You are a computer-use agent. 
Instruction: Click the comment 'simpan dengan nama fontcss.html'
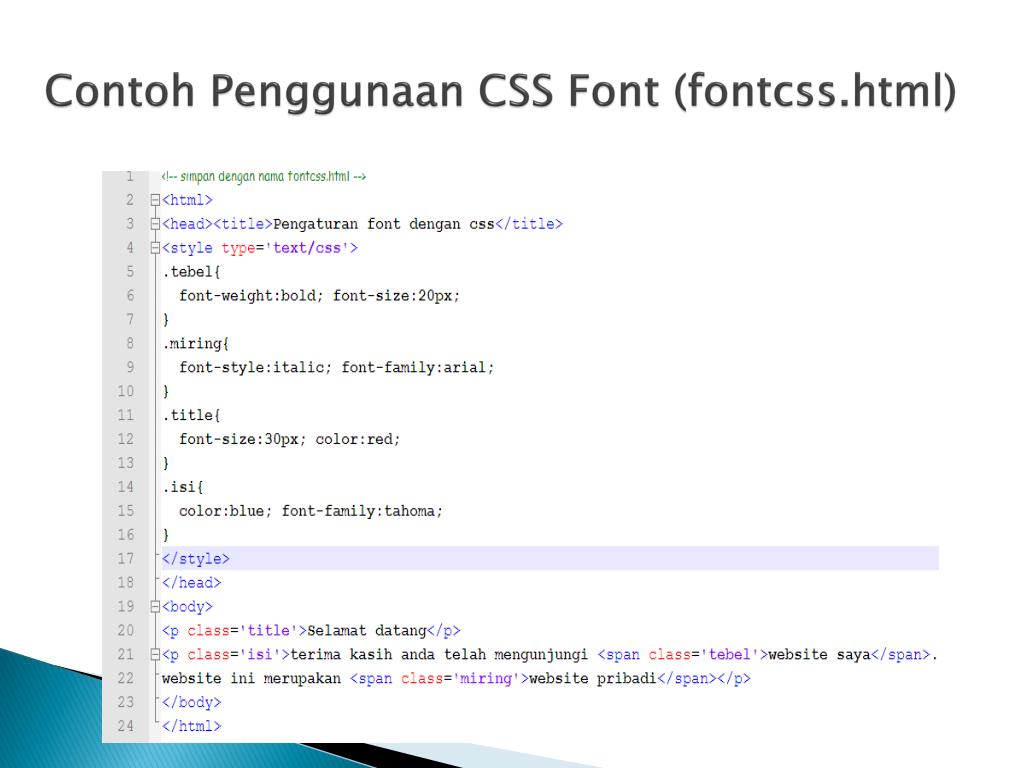click(x=264, y=176)
